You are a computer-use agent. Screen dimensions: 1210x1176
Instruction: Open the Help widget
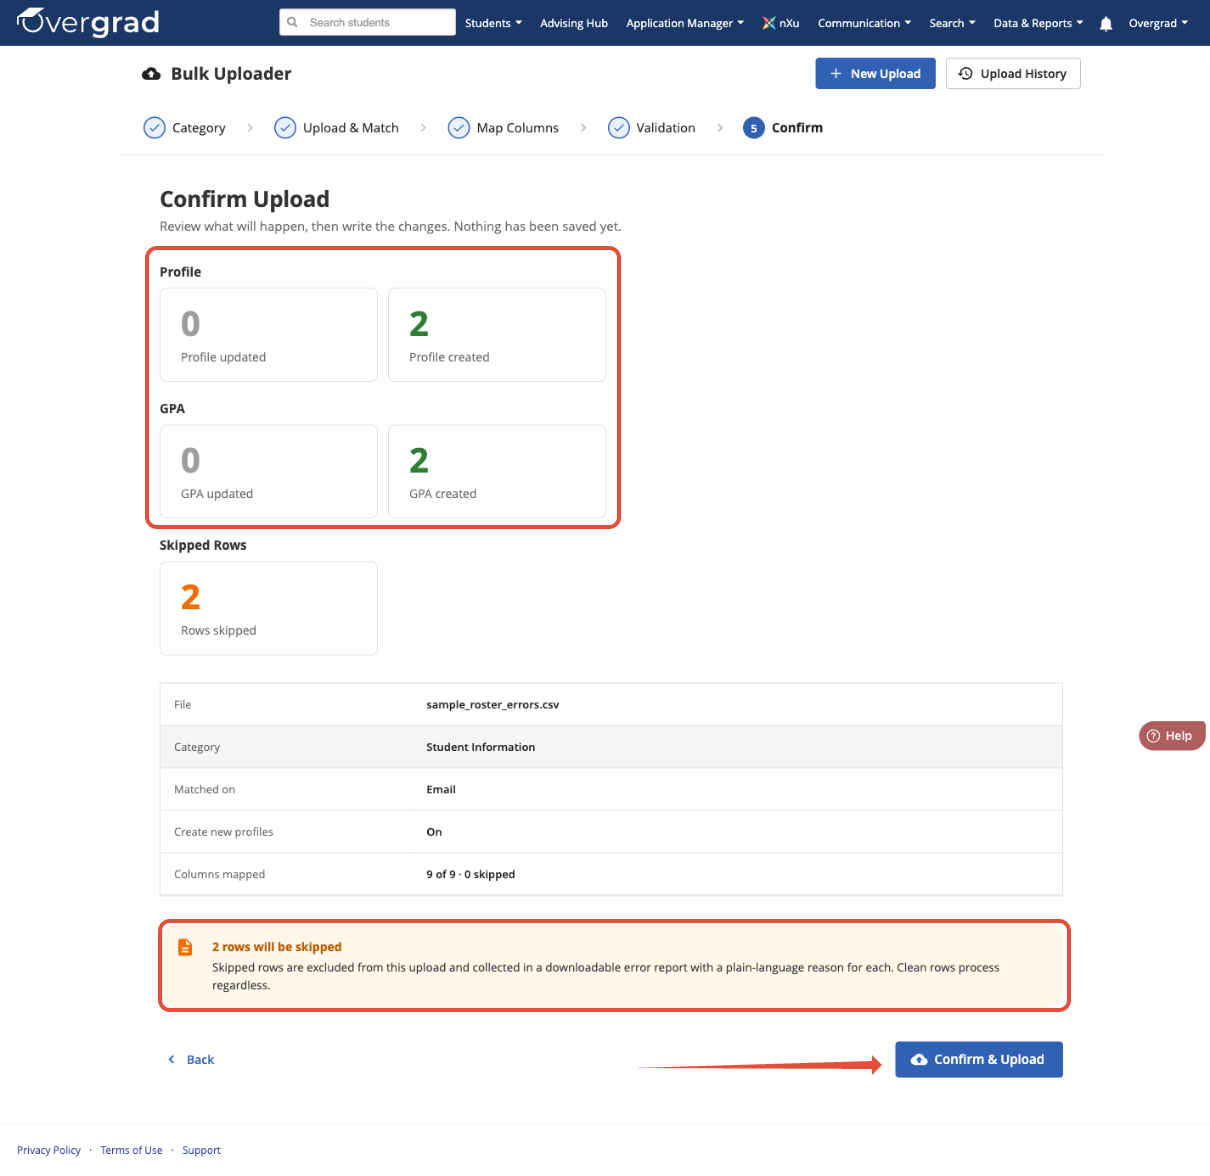point(1172,736)
